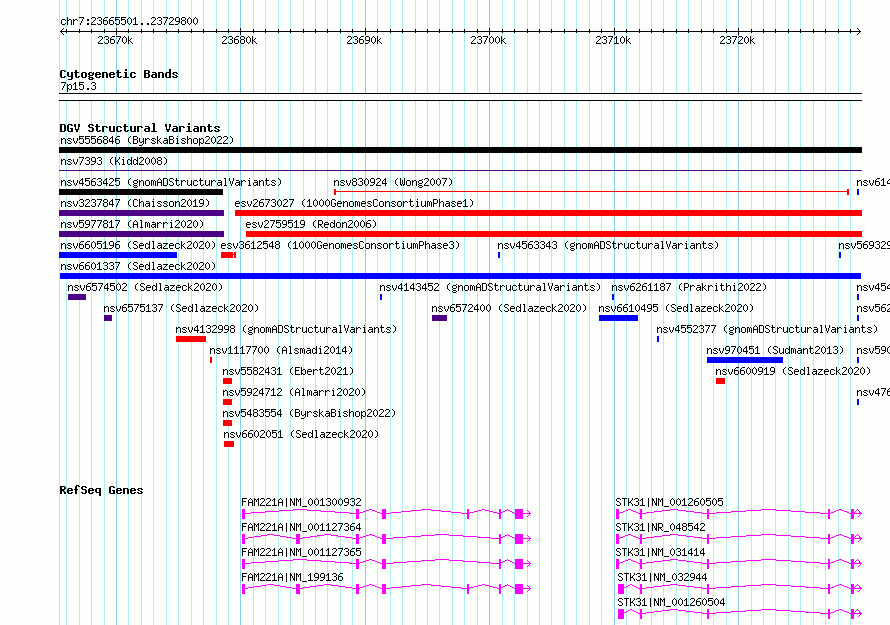890x625 pixels.
Task: Select purple bar under nsv3237847
Action: [141, 213]
